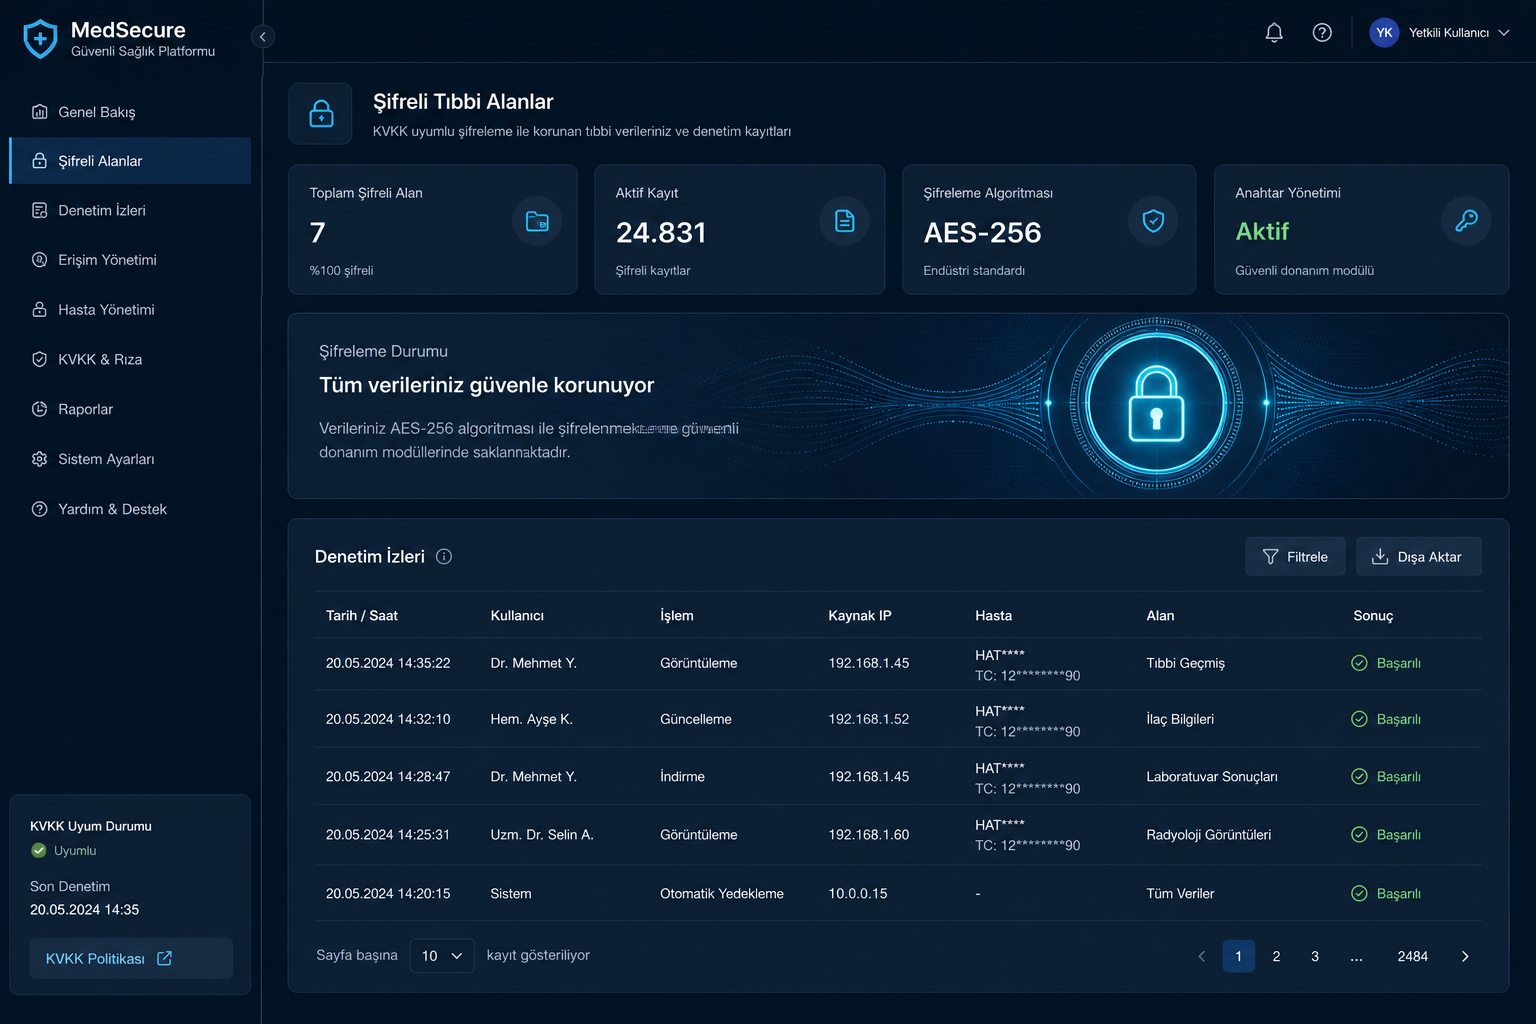Go to Erişim Yönetimi in the sidebar
Viewport: 1536px width, 1024px height.
point(130,260)
